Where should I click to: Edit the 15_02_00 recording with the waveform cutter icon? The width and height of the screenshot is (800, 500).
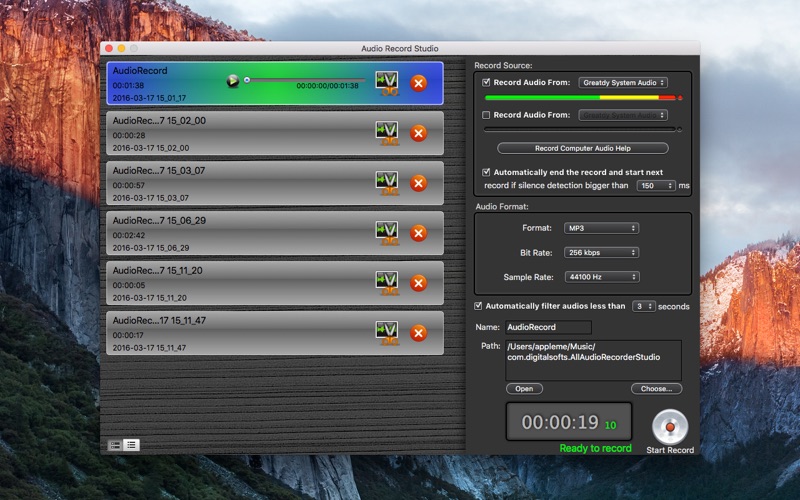(x=387, y=133)
